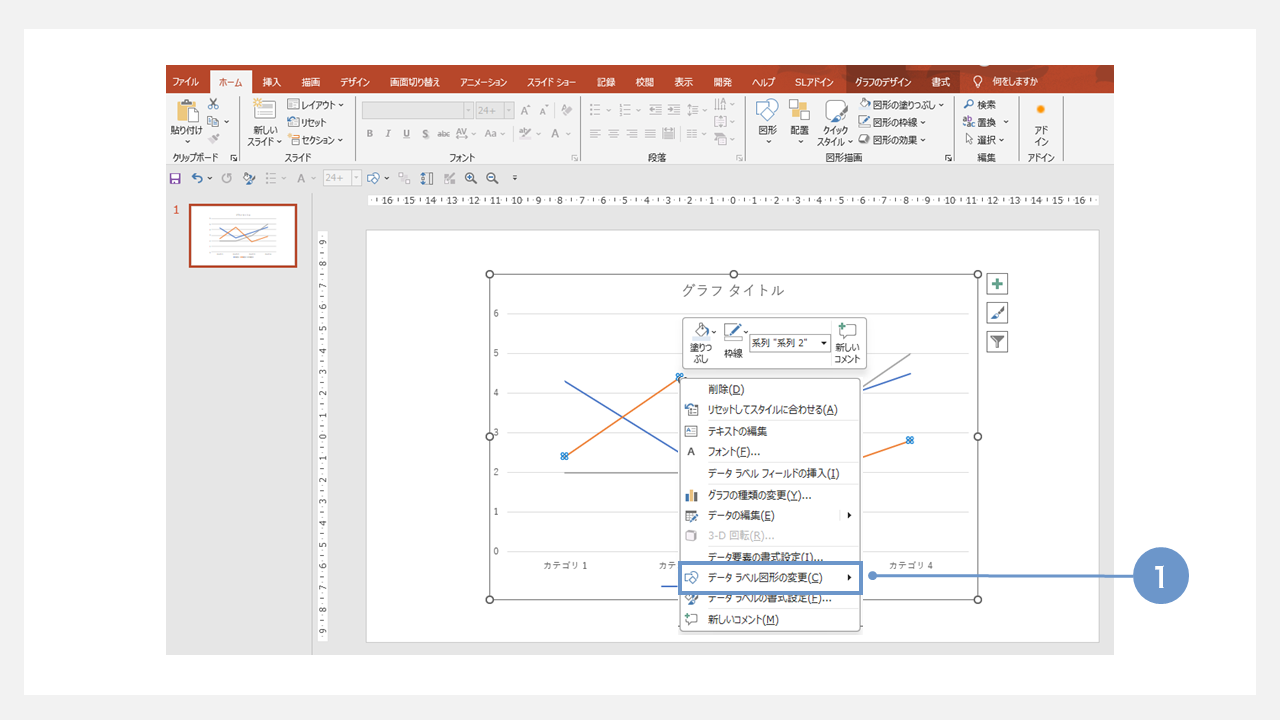The image size is (1280, 720).
Task: Open the ribbon font name dropdown arrow
Action: tap(468, 110)
